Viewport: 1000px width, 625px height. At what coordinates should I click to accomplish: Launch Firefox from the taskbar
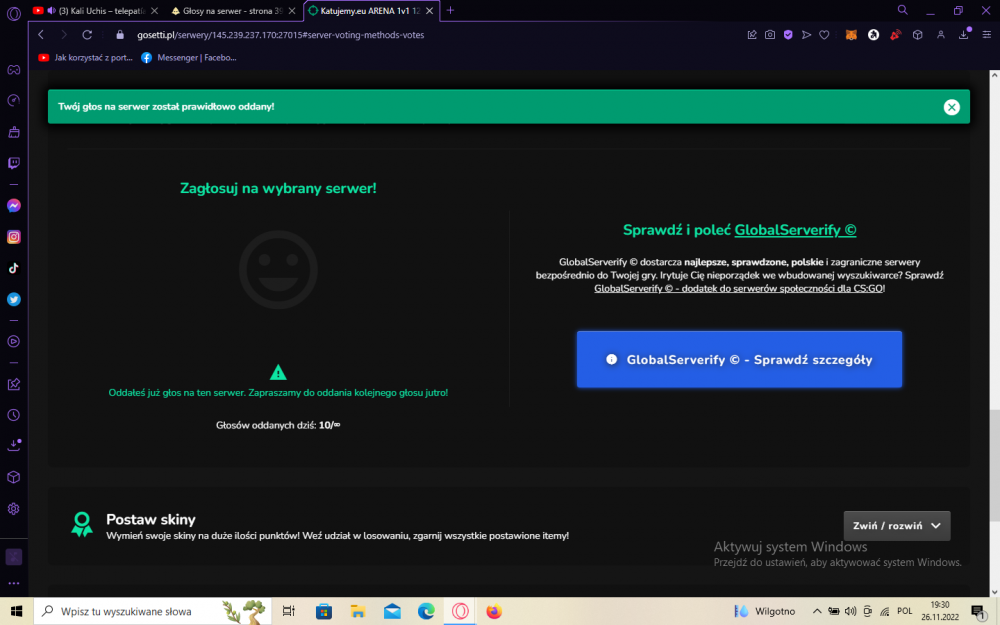[x=494, y=611]
